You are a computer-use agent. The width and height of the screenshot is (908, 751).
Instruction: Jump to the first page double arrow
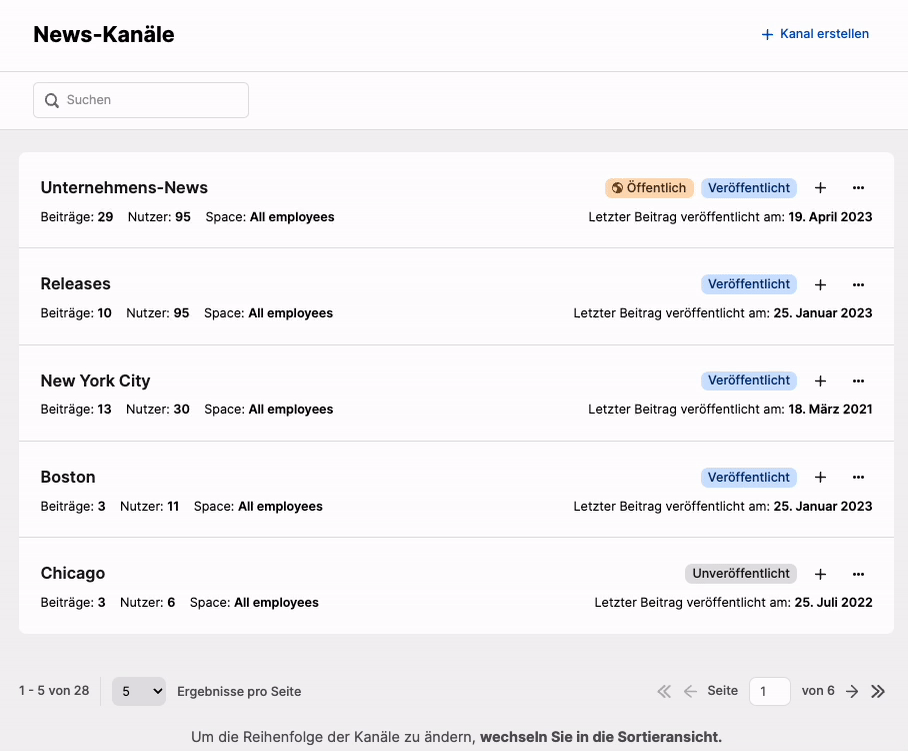coord(664,691)
